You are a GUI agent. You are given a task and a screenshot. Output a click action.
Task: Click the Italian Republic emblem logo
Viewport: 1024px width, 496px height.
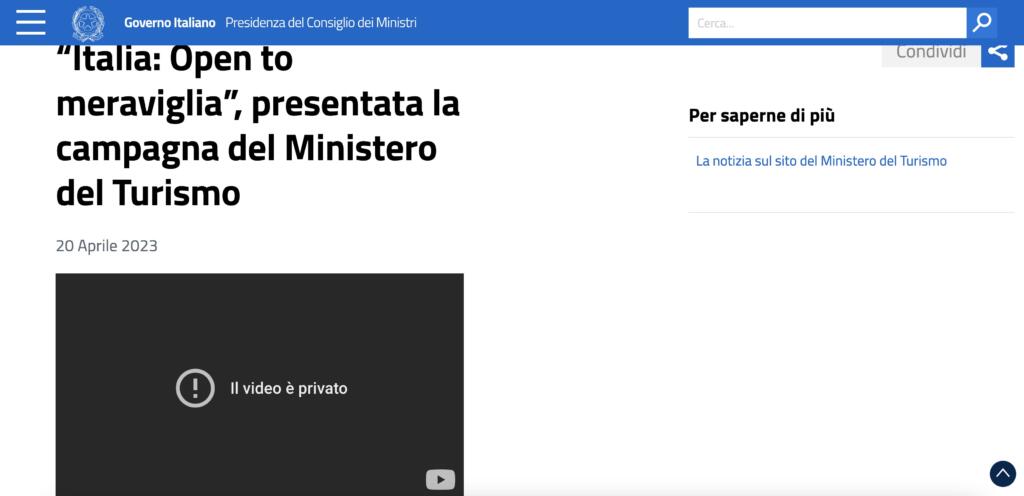point(88,22)
